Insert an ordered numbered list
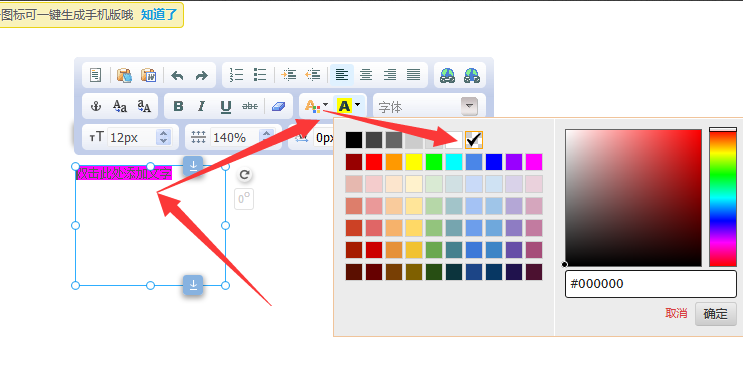Viewport: 743px width, 389px height. (236, 75)
